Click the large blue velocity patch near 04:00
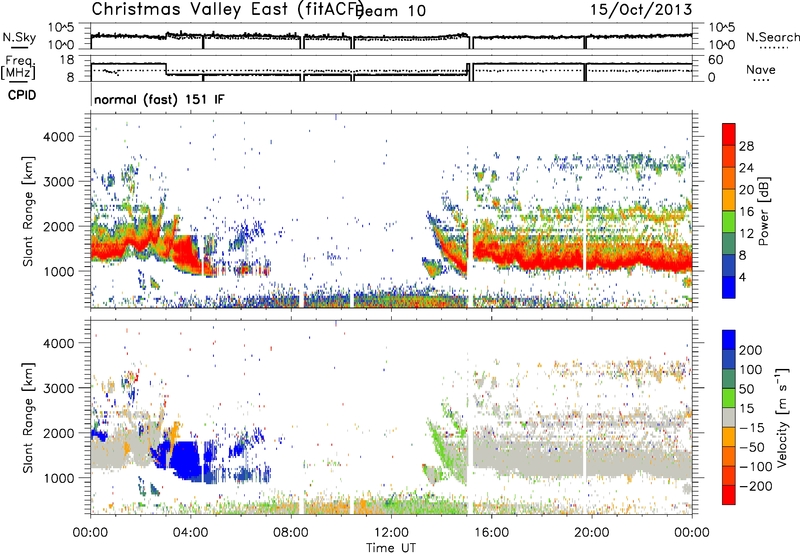The width and height of the screenshot is (800, 554). point(187,461)
